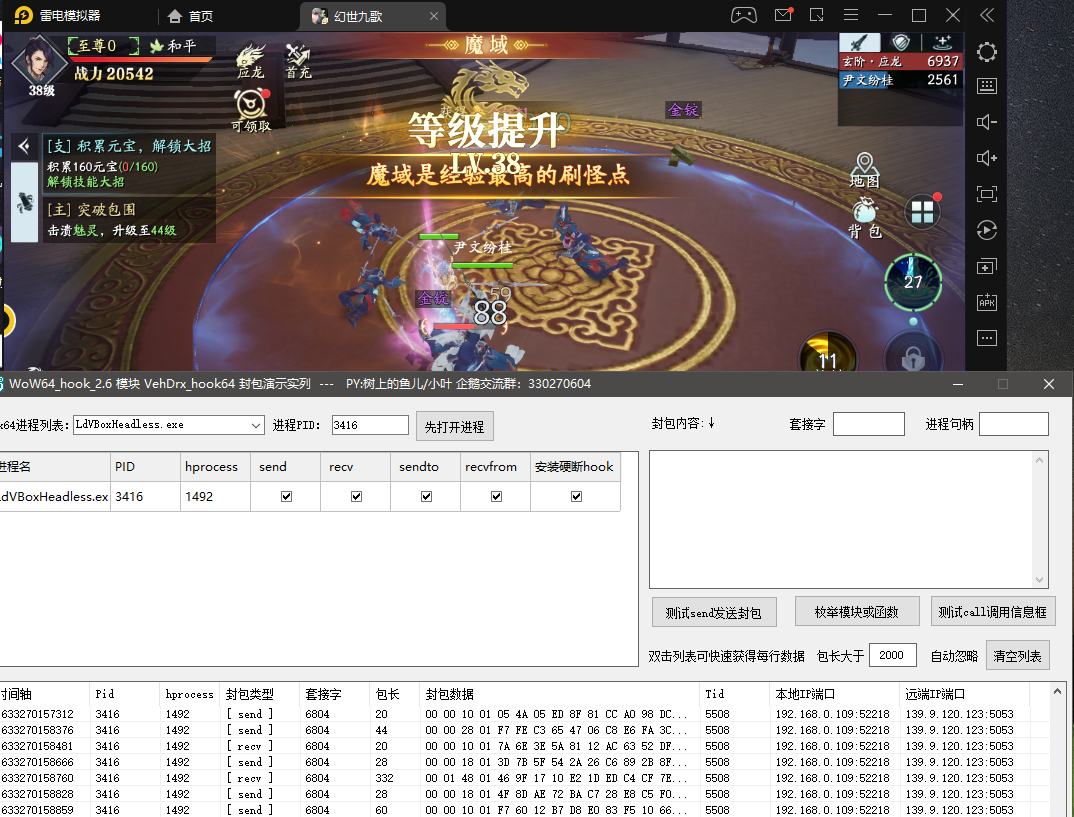The image size is (1074, 817).
Task: Toggle fullscreen using the sidebar icon
Action: point(987,194)
